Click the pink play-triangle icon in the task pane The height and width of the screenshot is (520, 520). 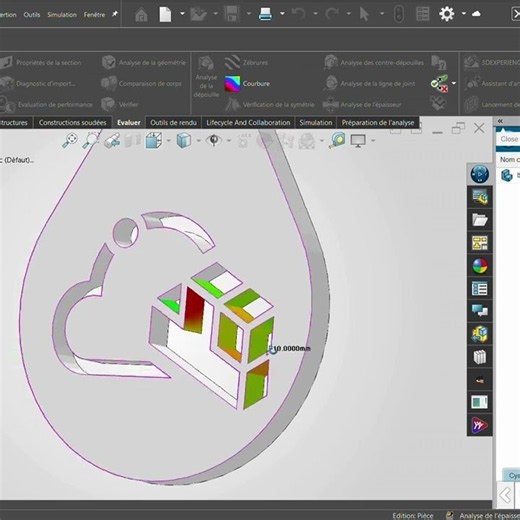(x=480, y=425)
